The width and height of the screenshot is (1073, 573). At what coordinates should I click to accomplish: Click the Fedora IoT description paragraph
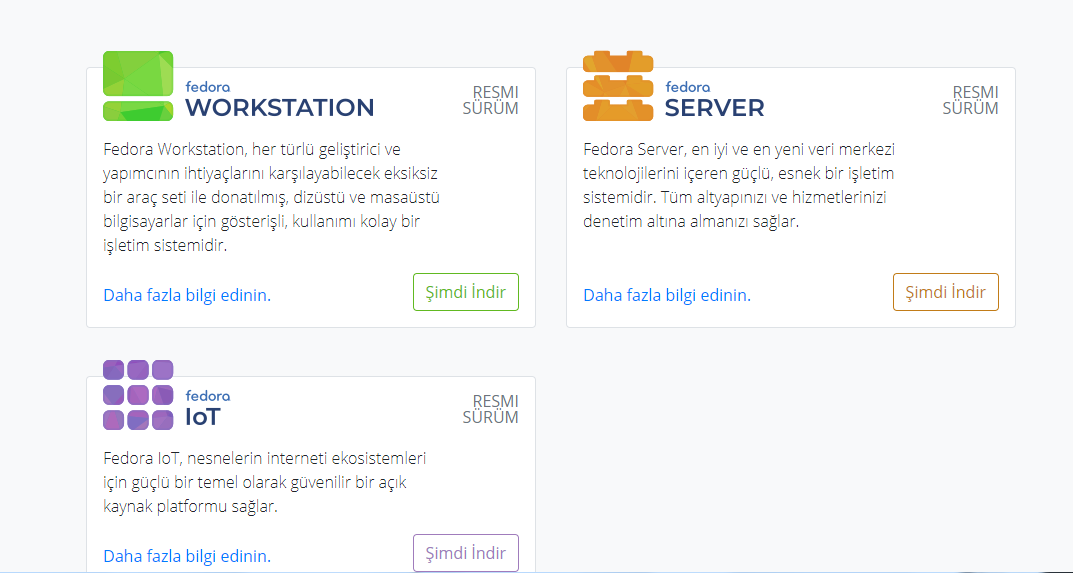(x=266, y=483)
